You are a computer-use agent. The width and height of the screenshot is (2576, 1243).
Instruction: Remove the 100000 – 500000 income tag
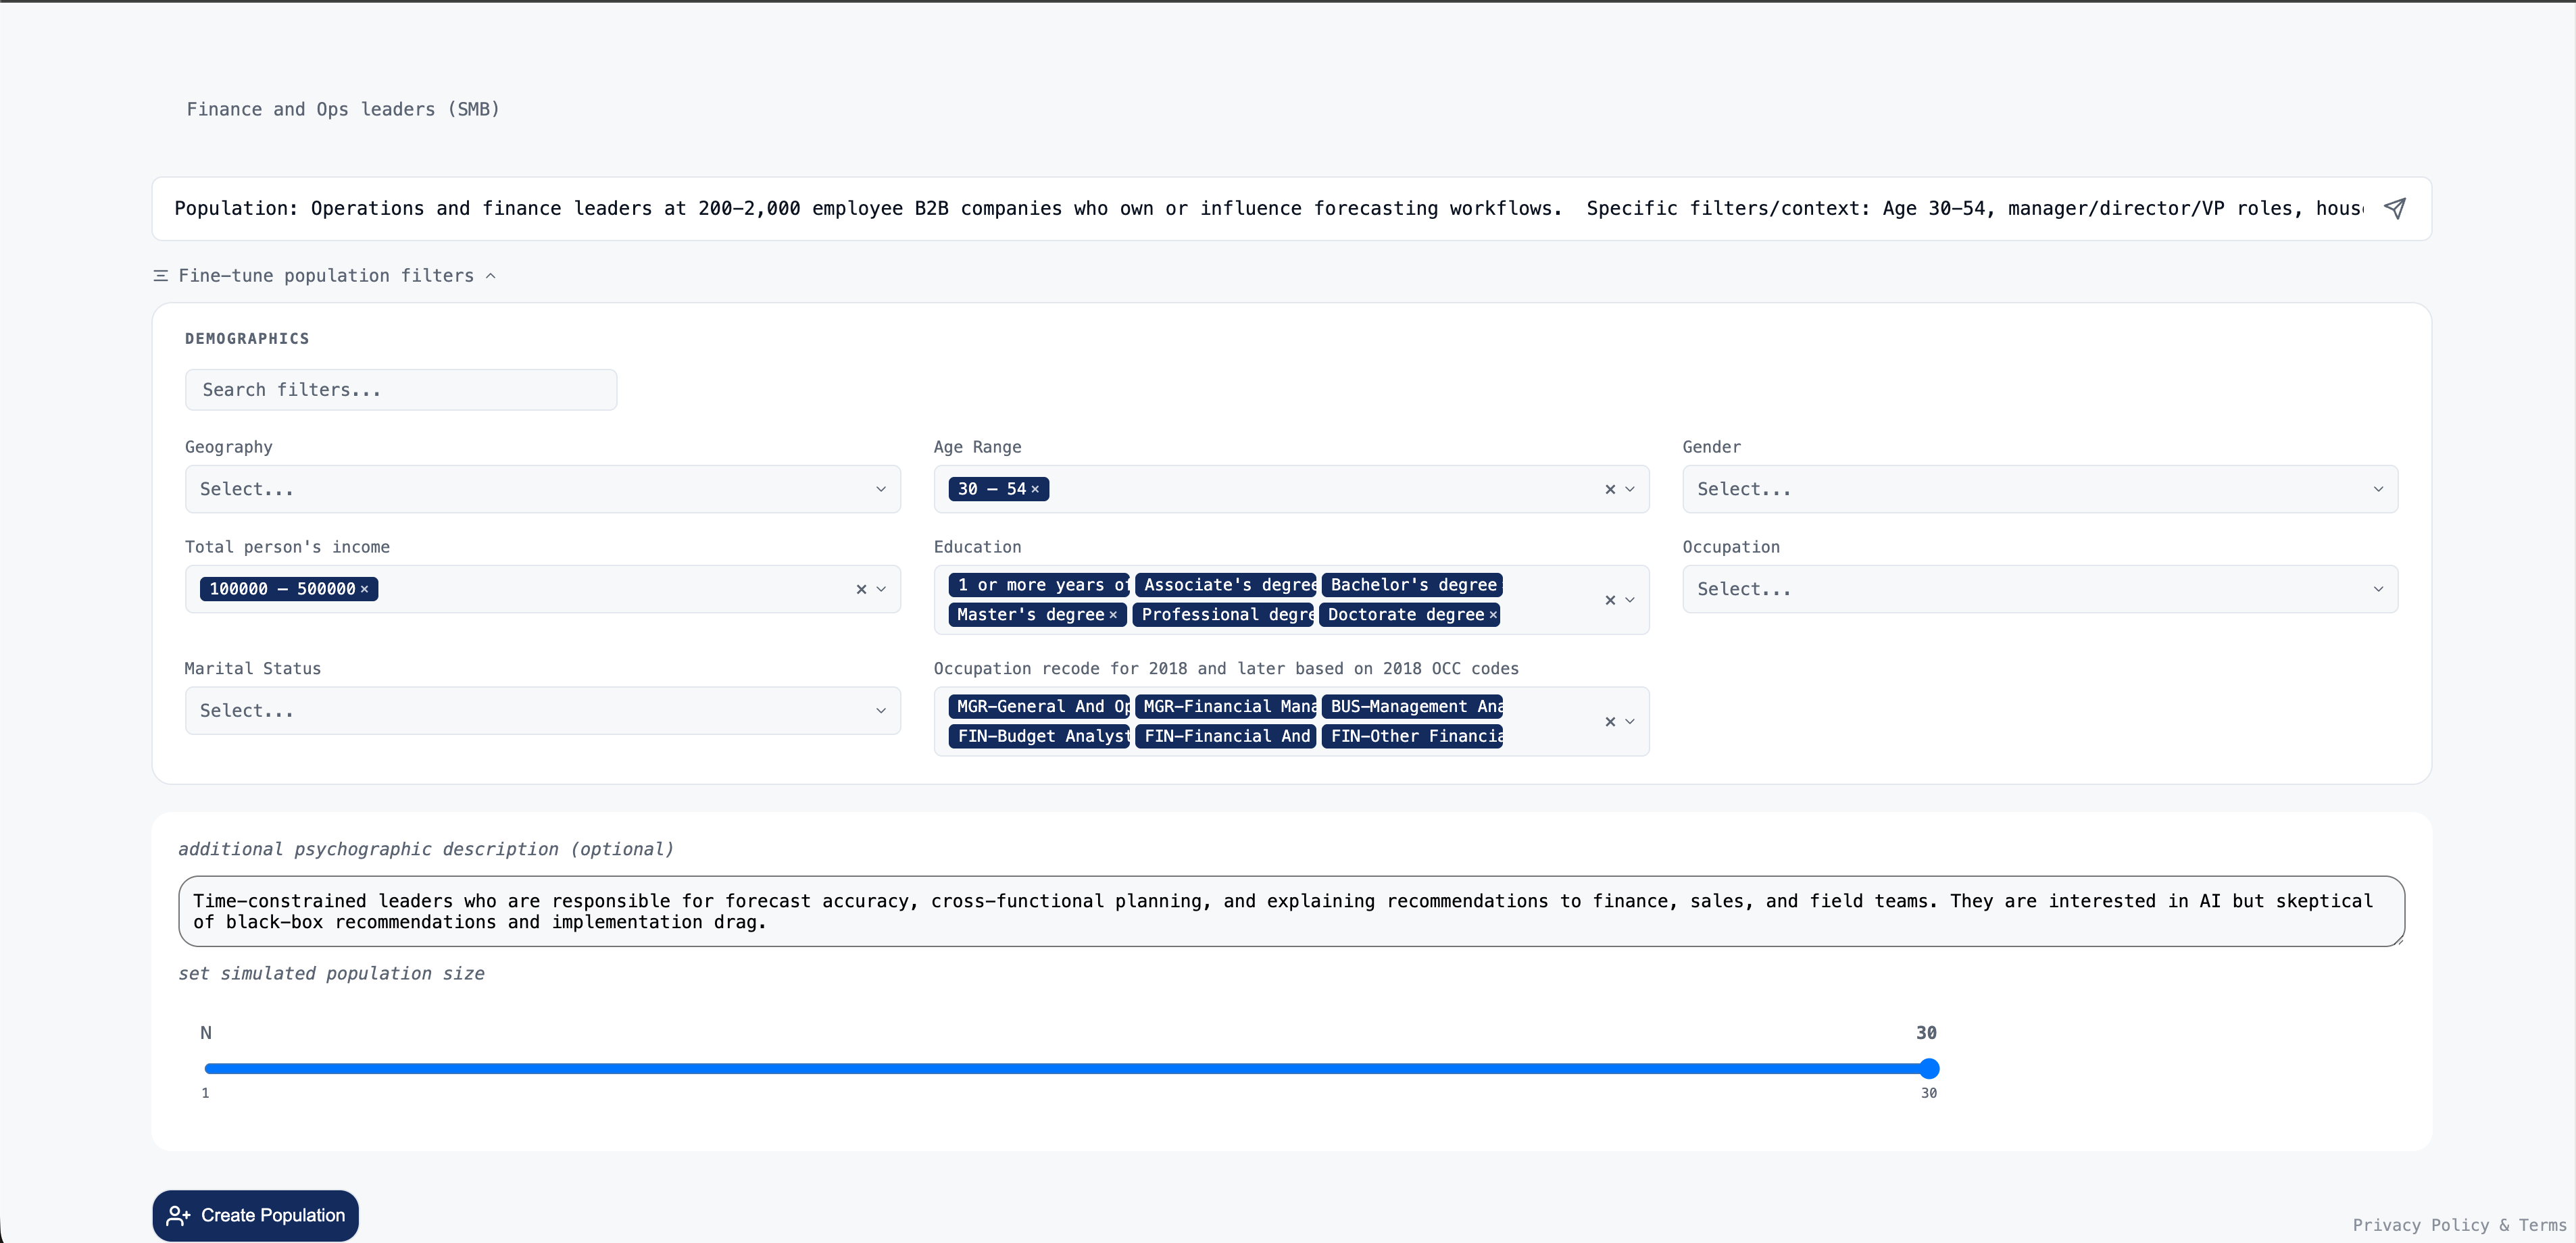(x=365, y=589)
